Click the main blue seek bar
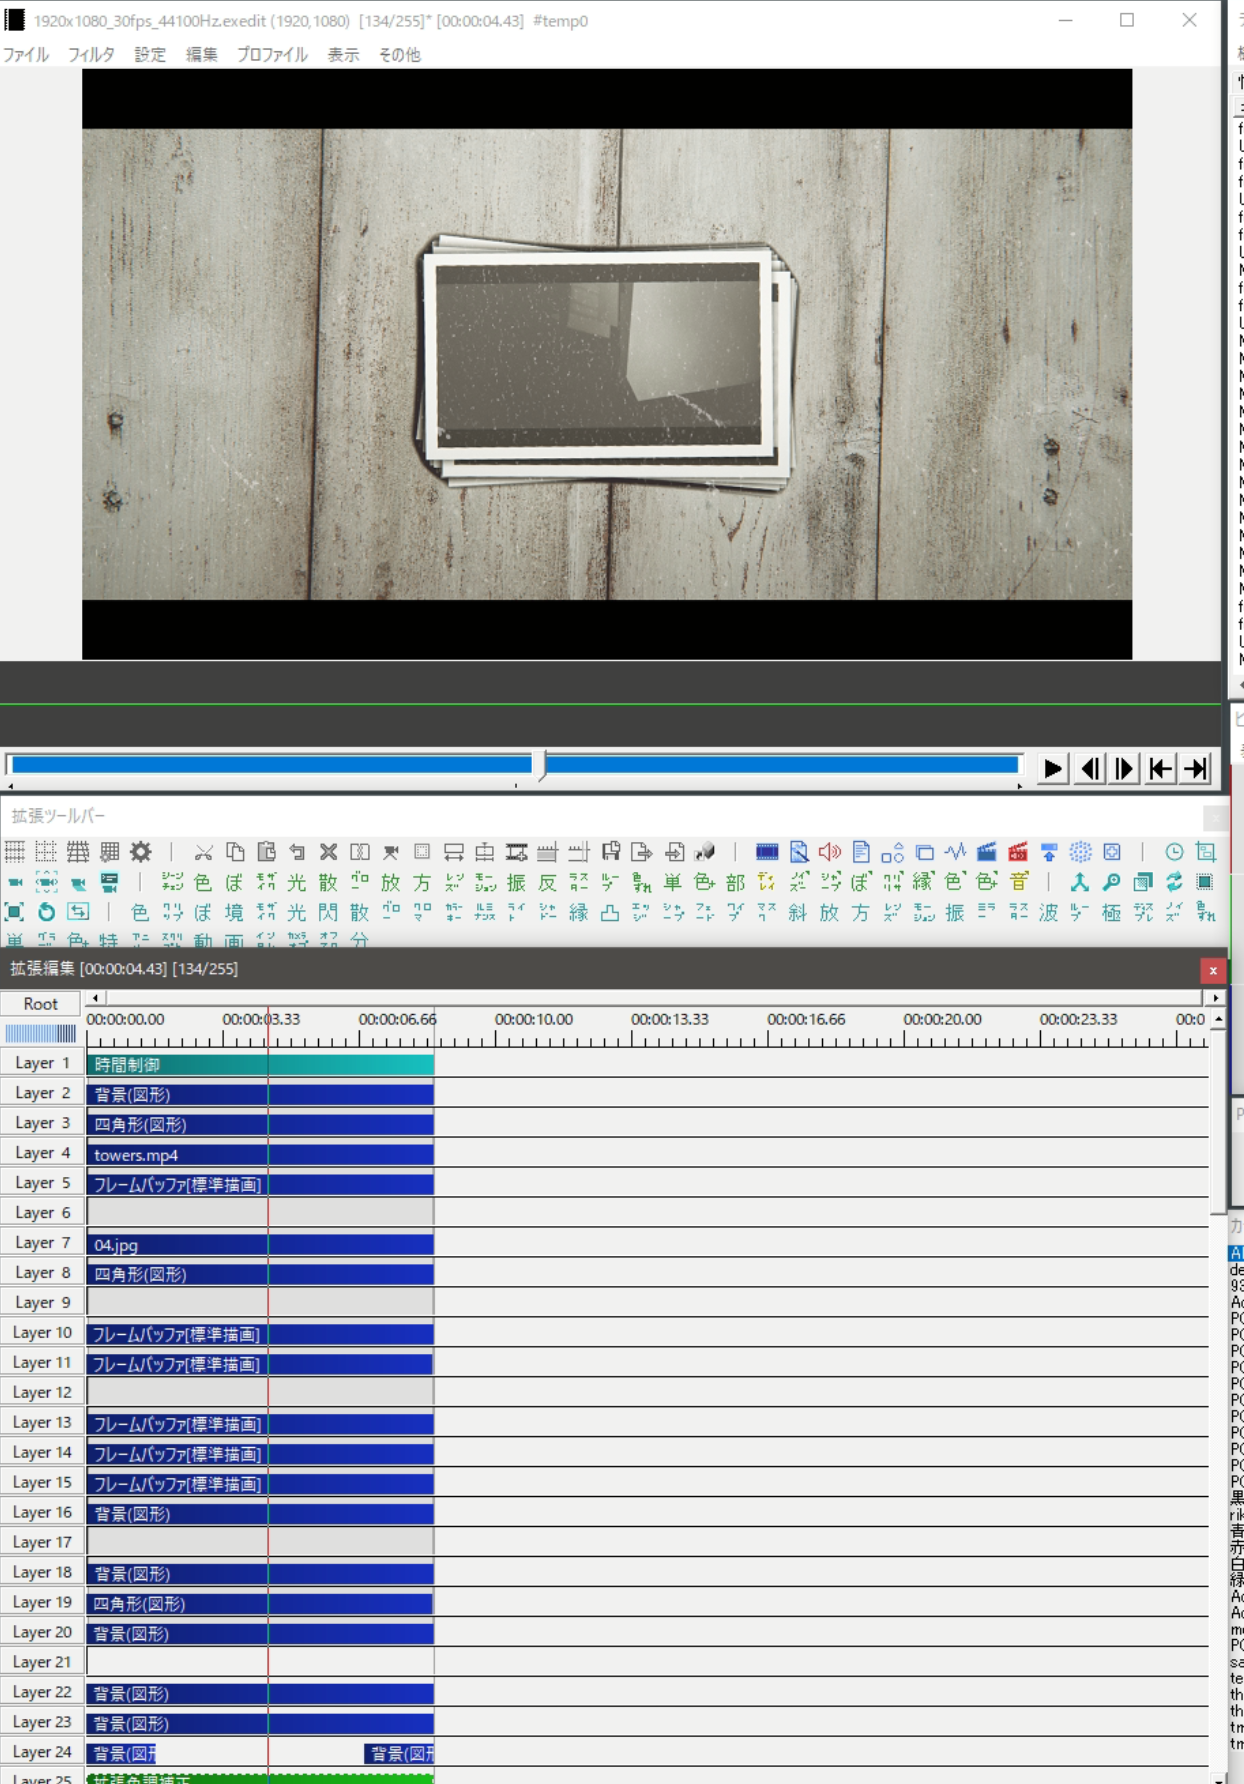 [515, 765]
